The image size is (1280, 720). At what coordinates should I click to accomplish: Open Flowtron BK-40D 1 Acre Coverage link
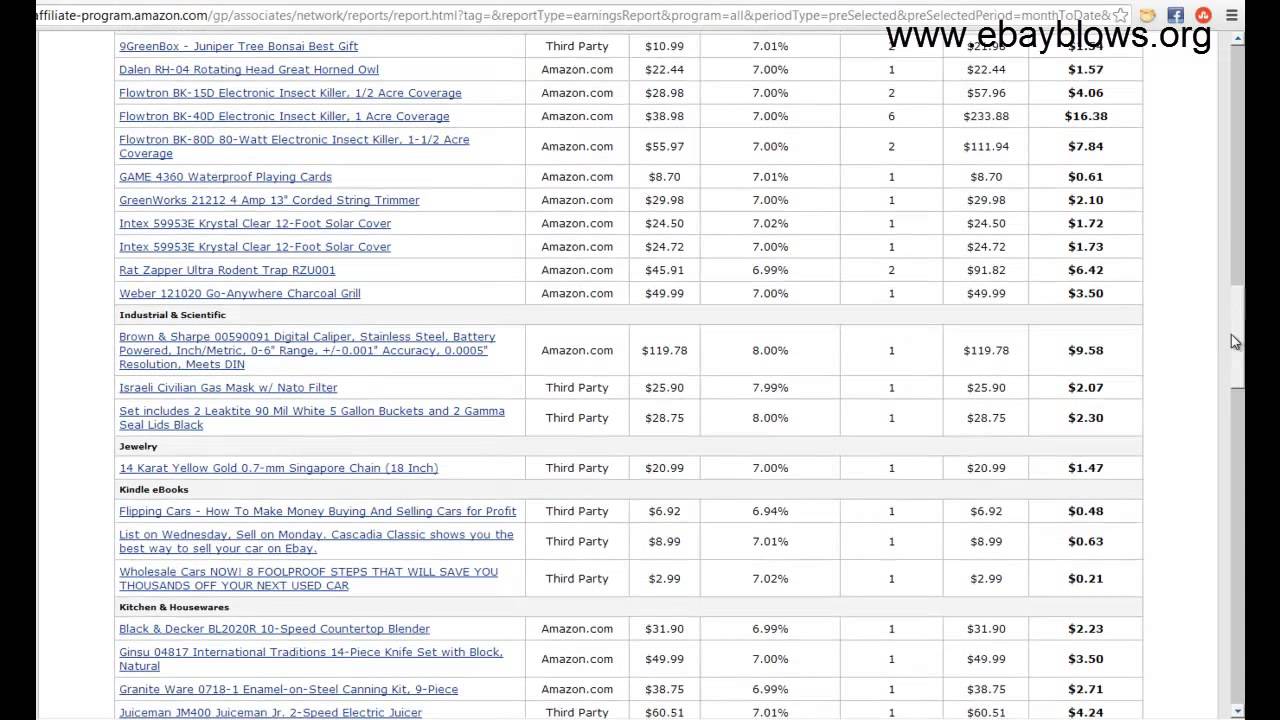click(x=284, y=116)
